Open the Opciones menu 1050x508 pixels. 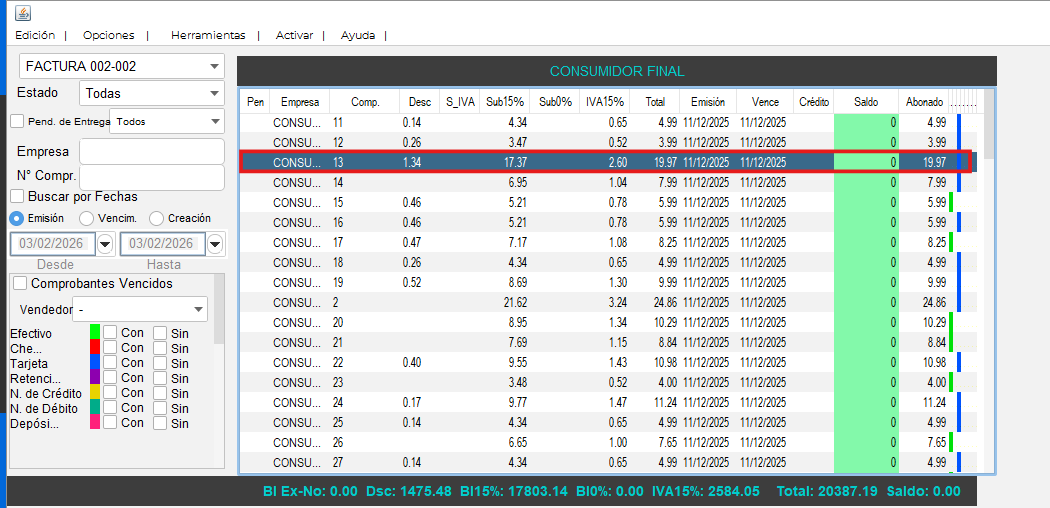point(108,35)
